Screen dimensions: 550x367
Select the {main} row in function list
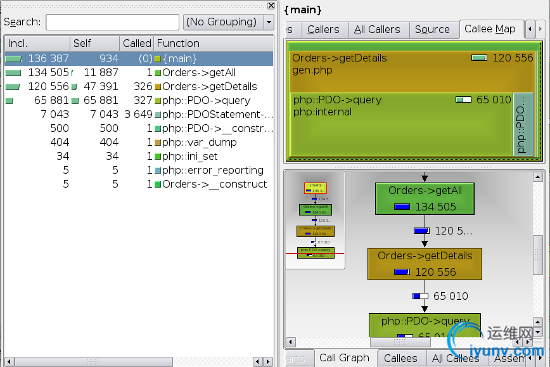(139, 58)
